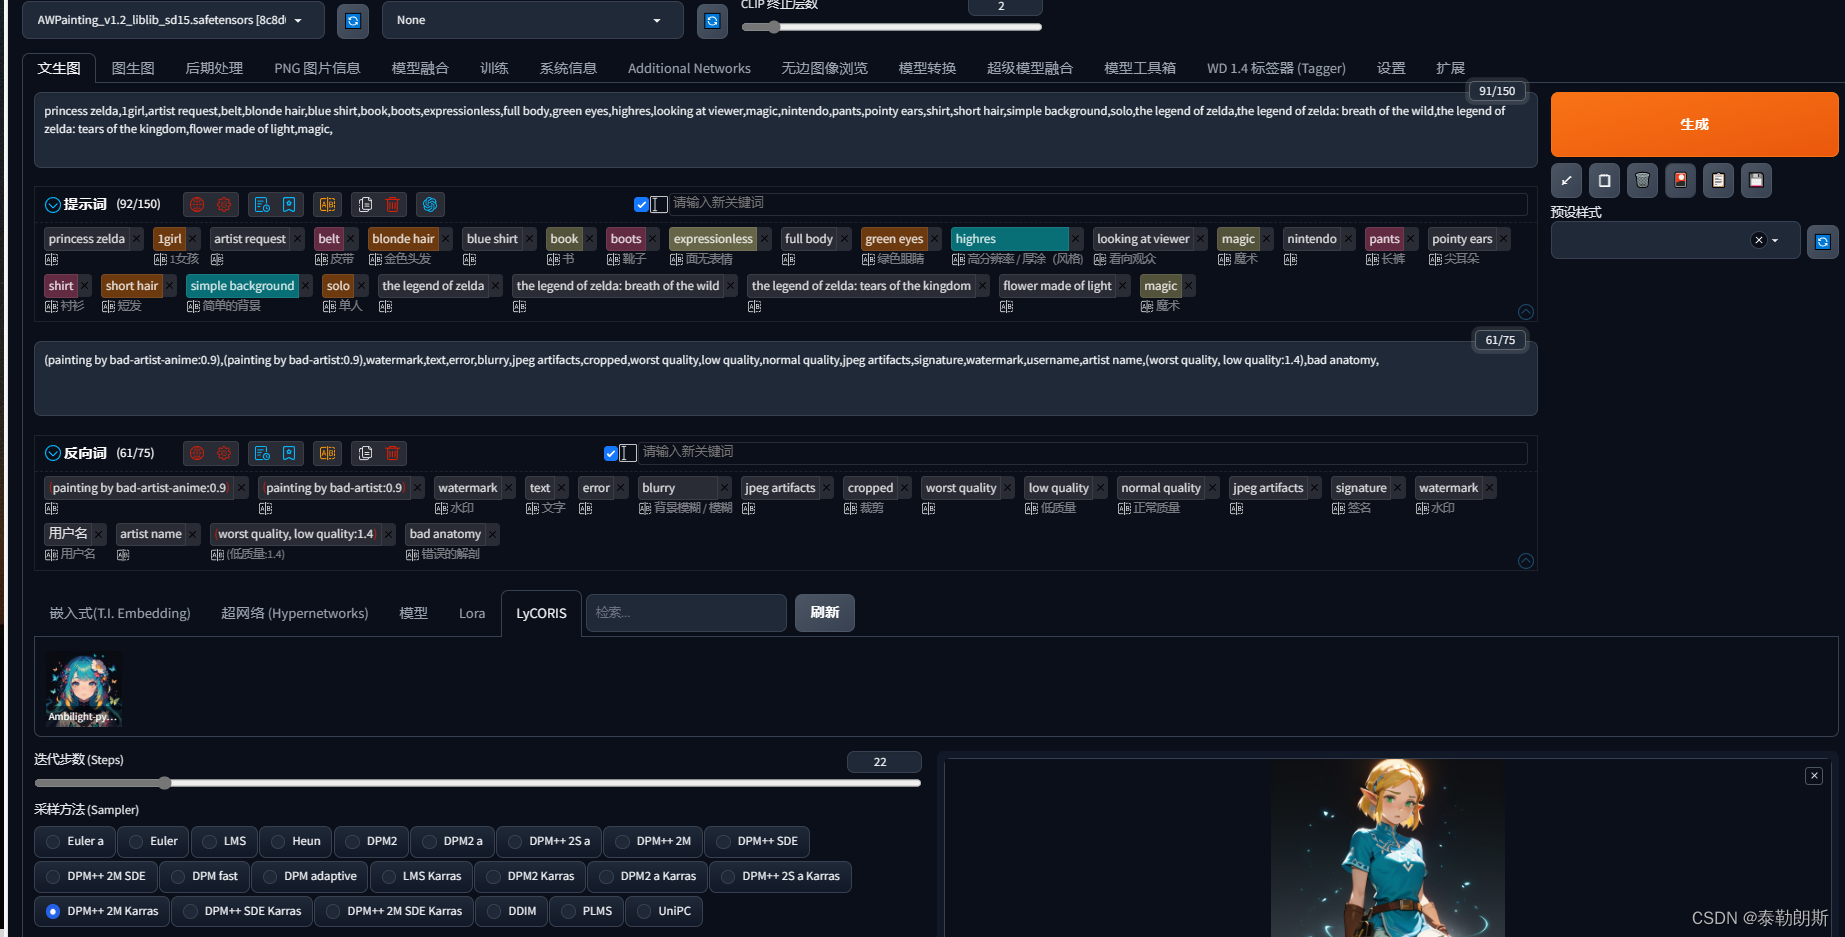Click the refresh icon beside the preset styles dropdown
The height and width of the screenshot is (937, 1845).
(1822, 242)
